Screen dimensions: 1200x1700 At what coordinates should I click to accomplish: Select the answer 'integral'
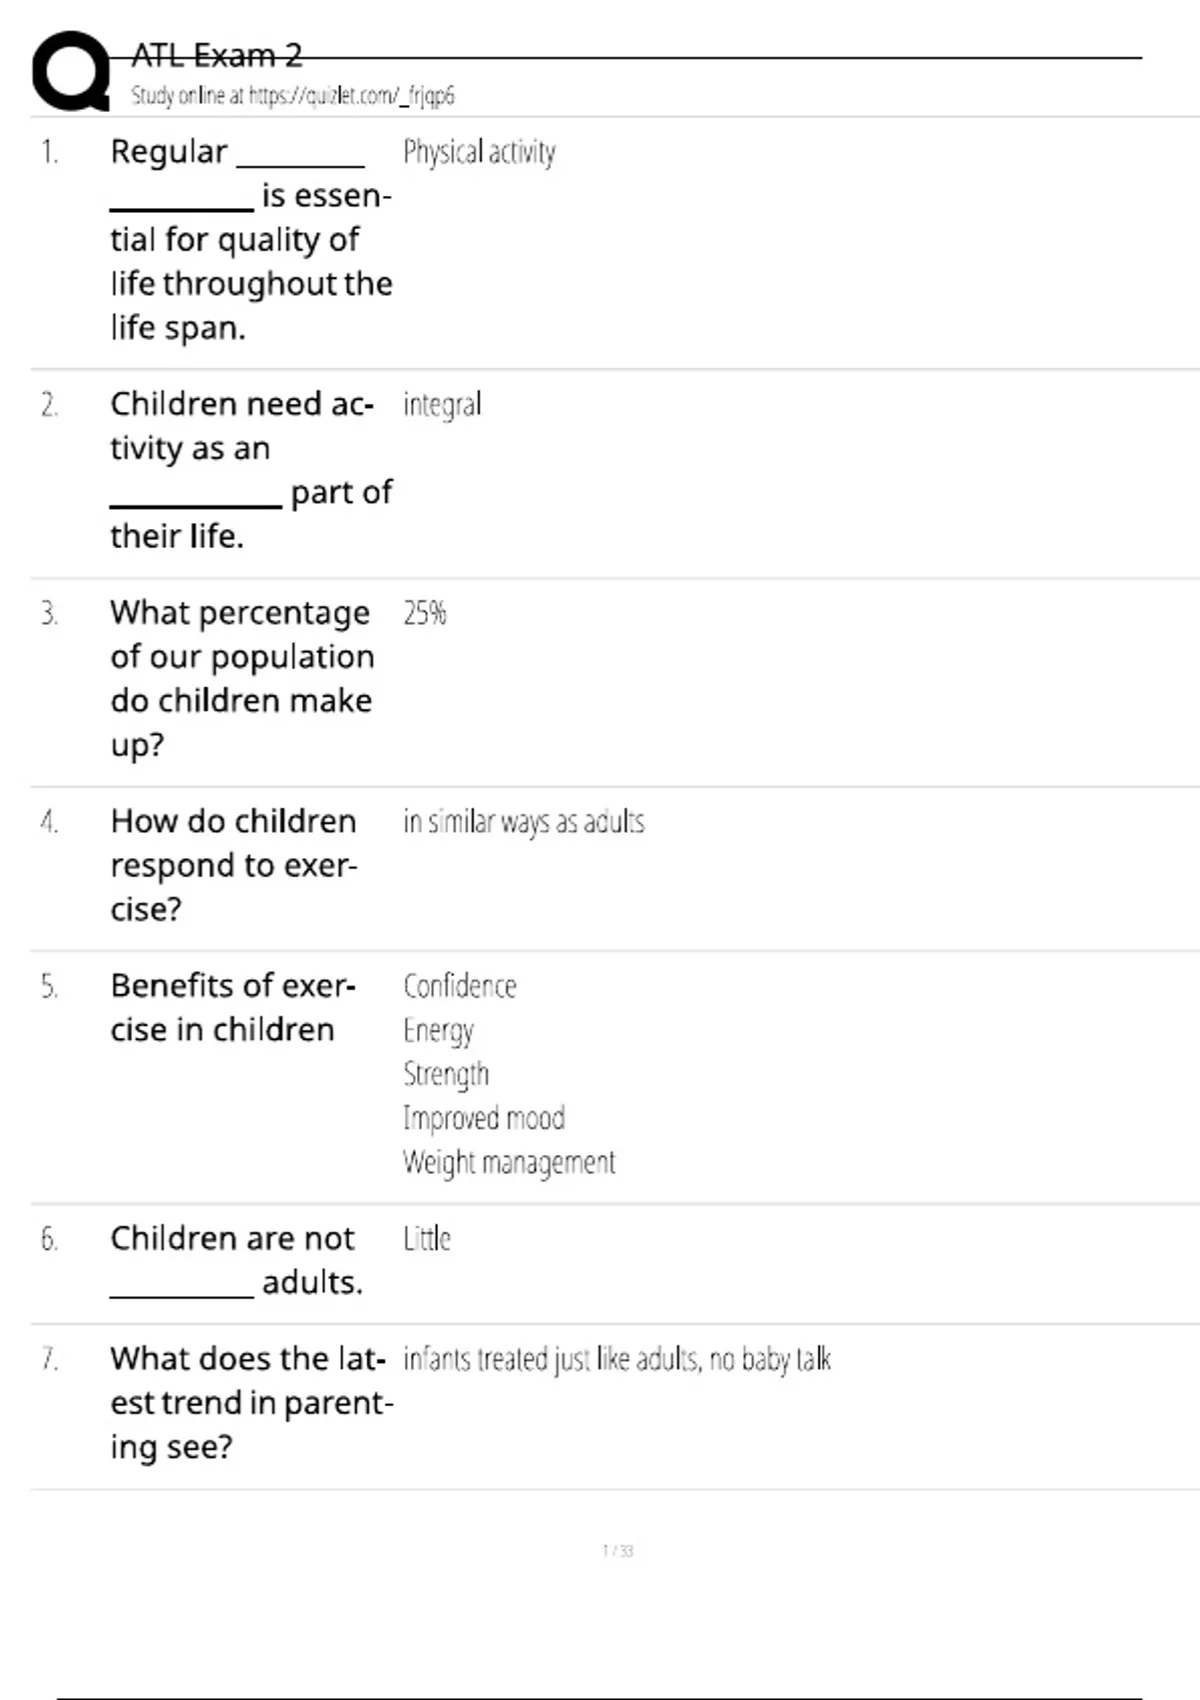click(x=442, y=405)
